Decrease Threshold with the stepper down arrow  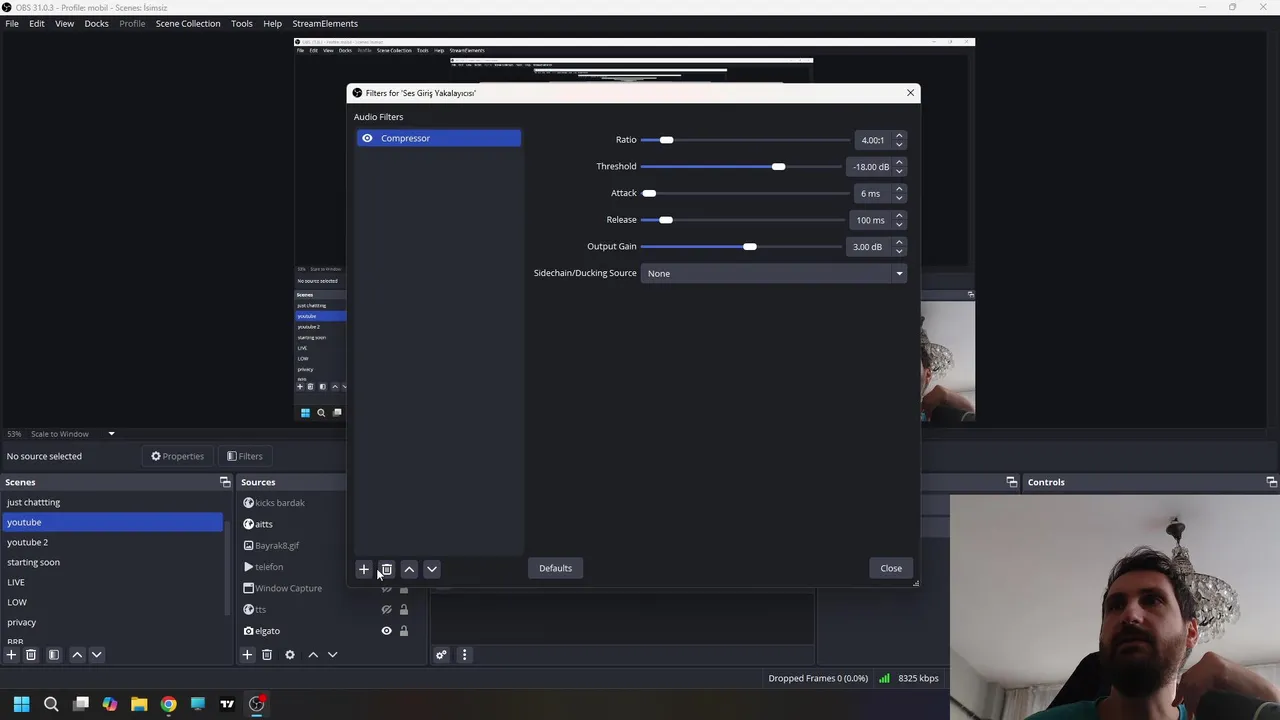point(899,171)
